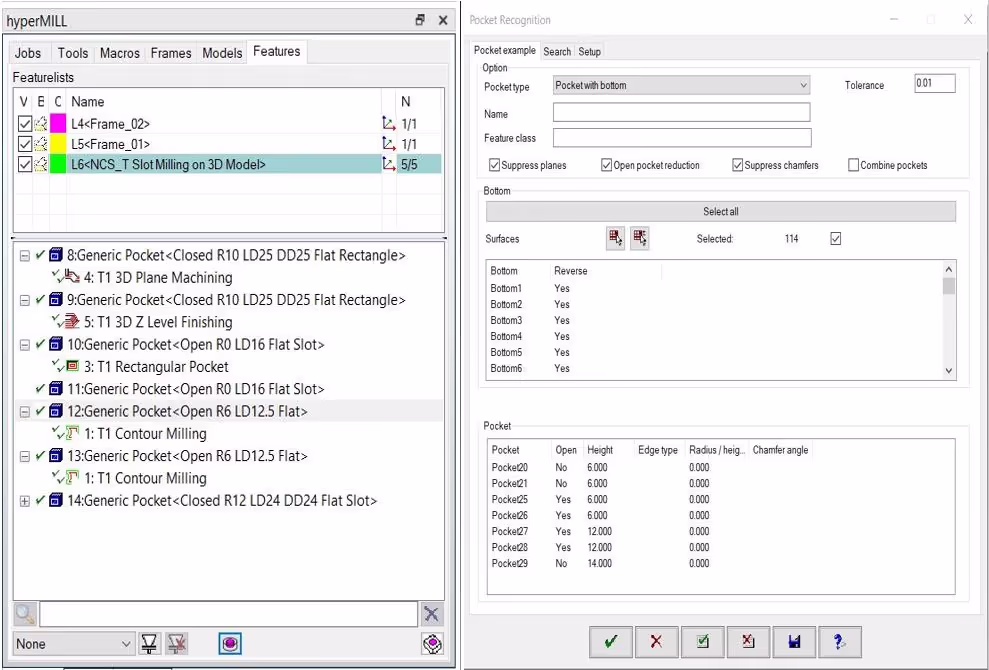989x670 pixels.
Task: Click the green color swatch of L6 featurelist
Action: (x=58, y=164)
